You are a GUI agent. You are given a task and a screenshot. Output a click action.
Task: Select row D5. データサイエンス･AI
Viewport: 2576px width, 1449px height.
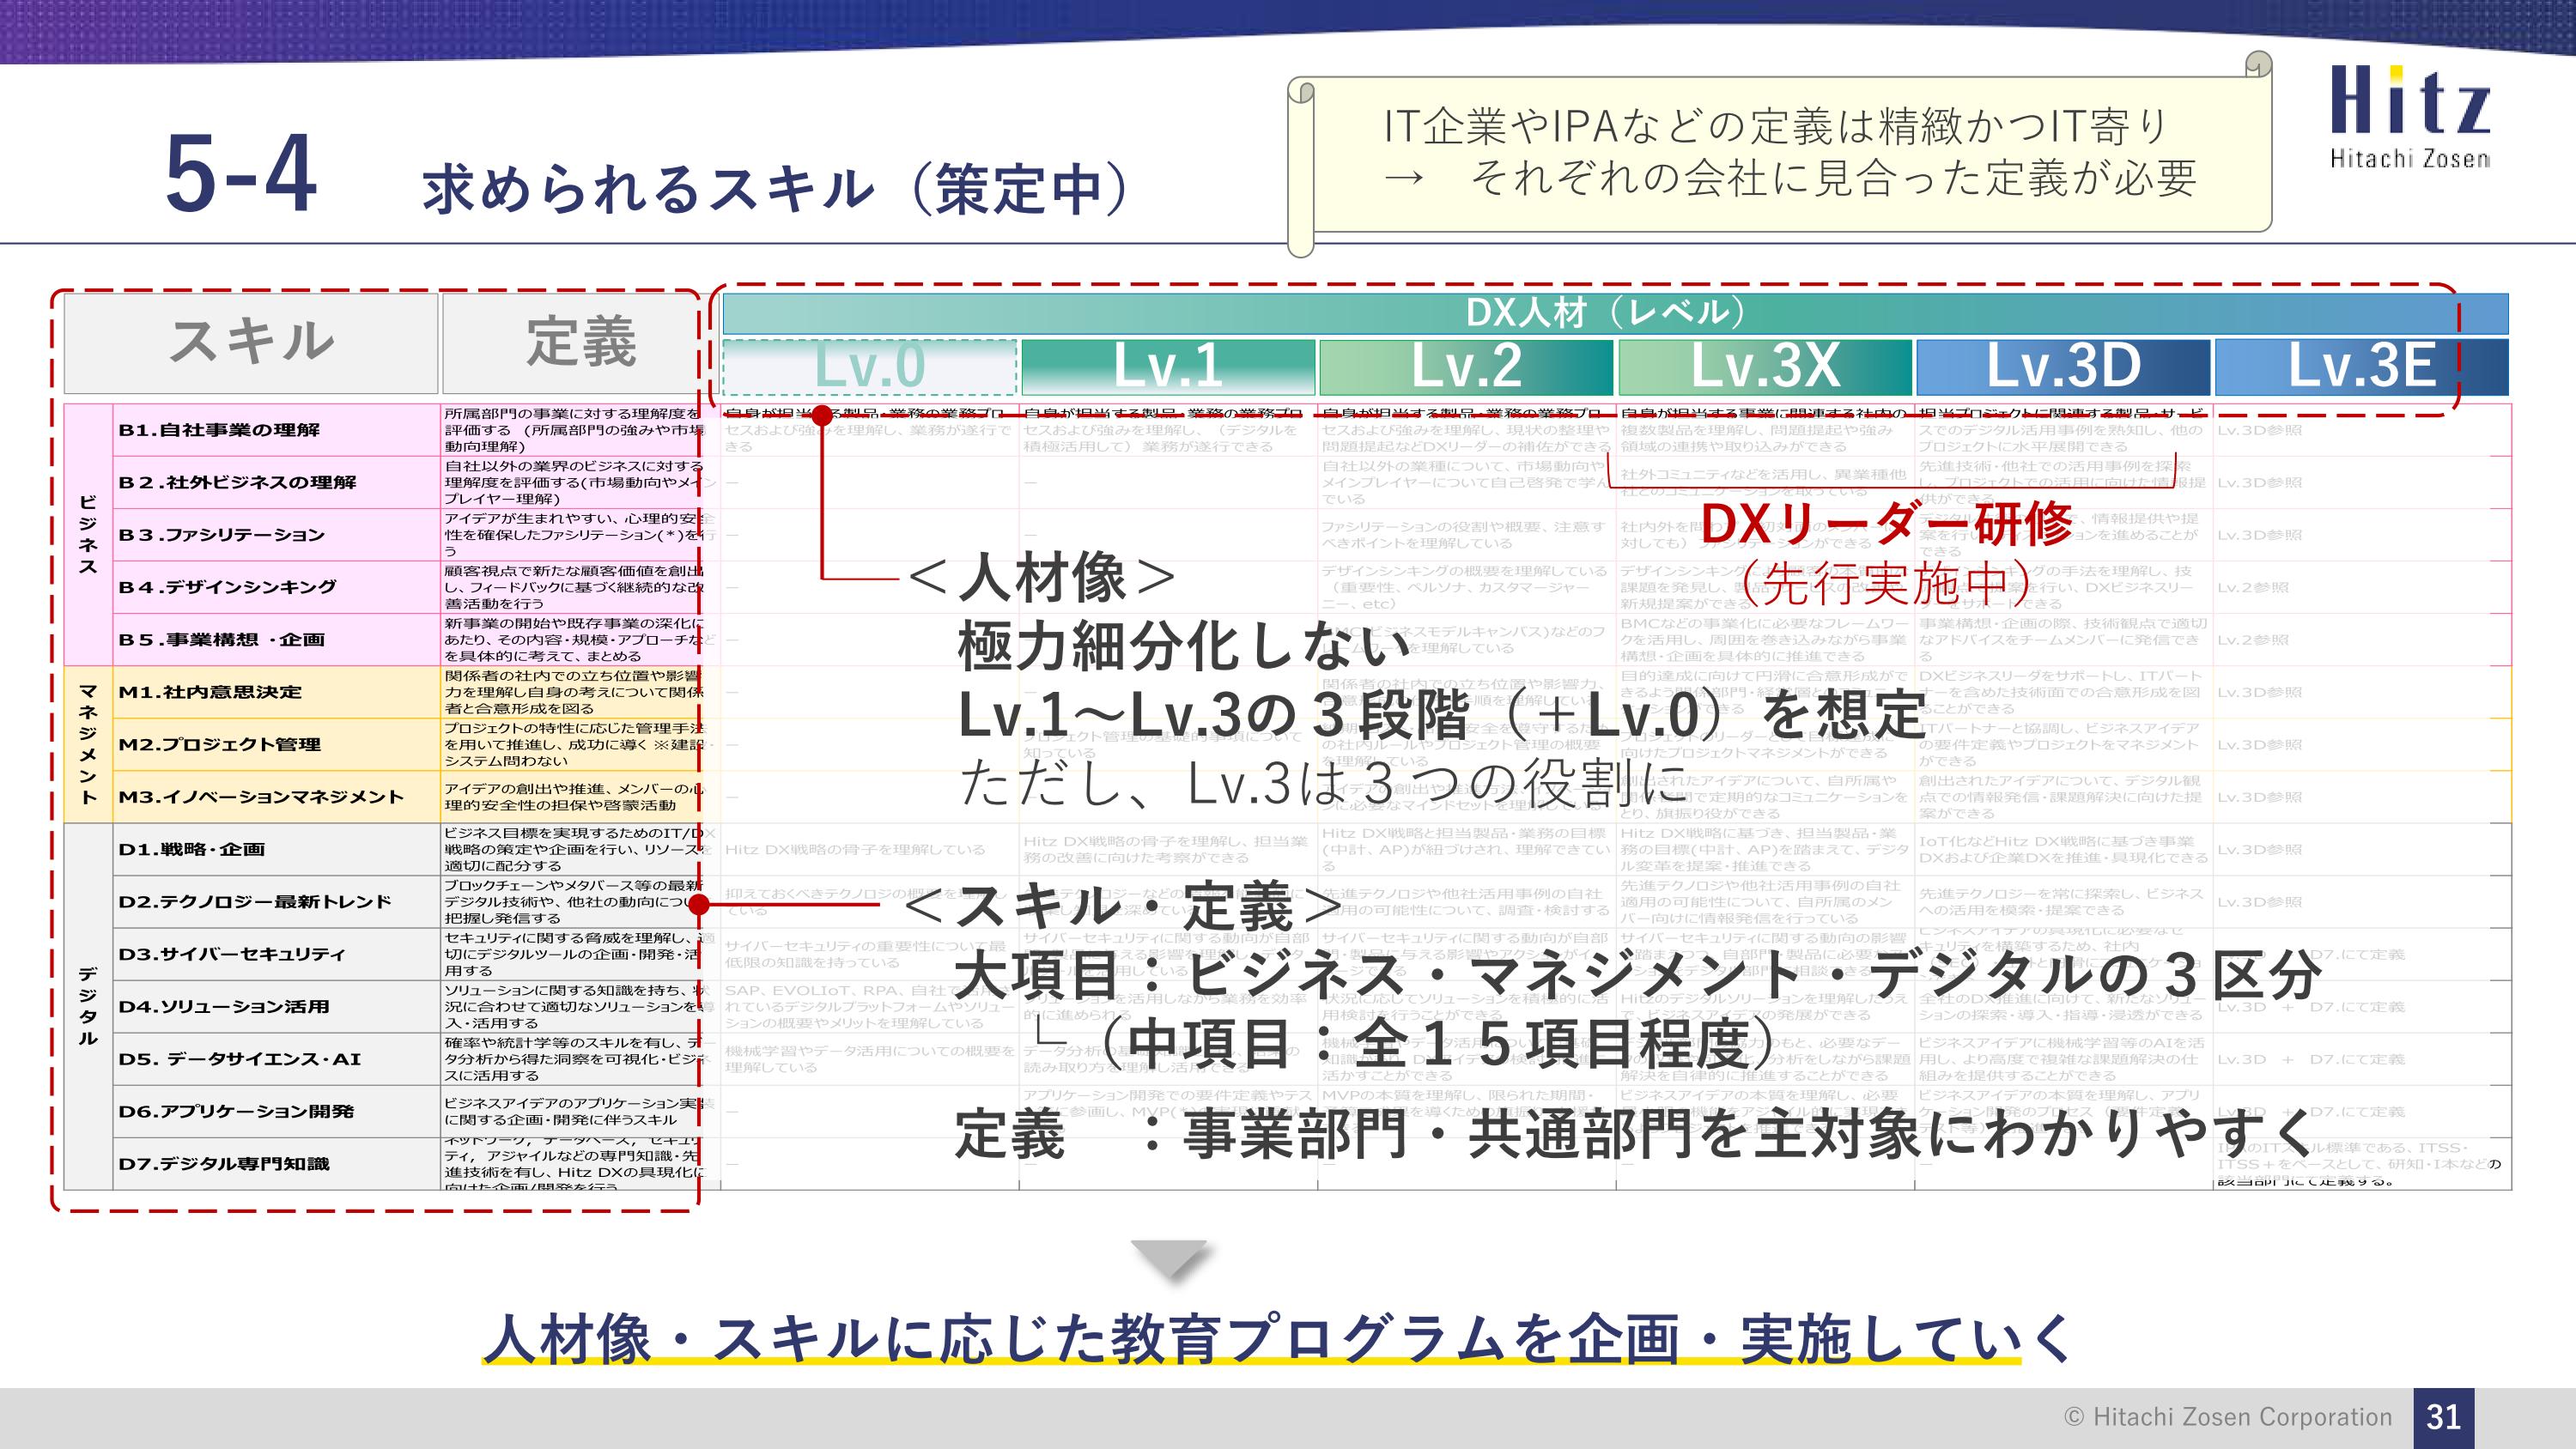click(x=239, y=1059)
